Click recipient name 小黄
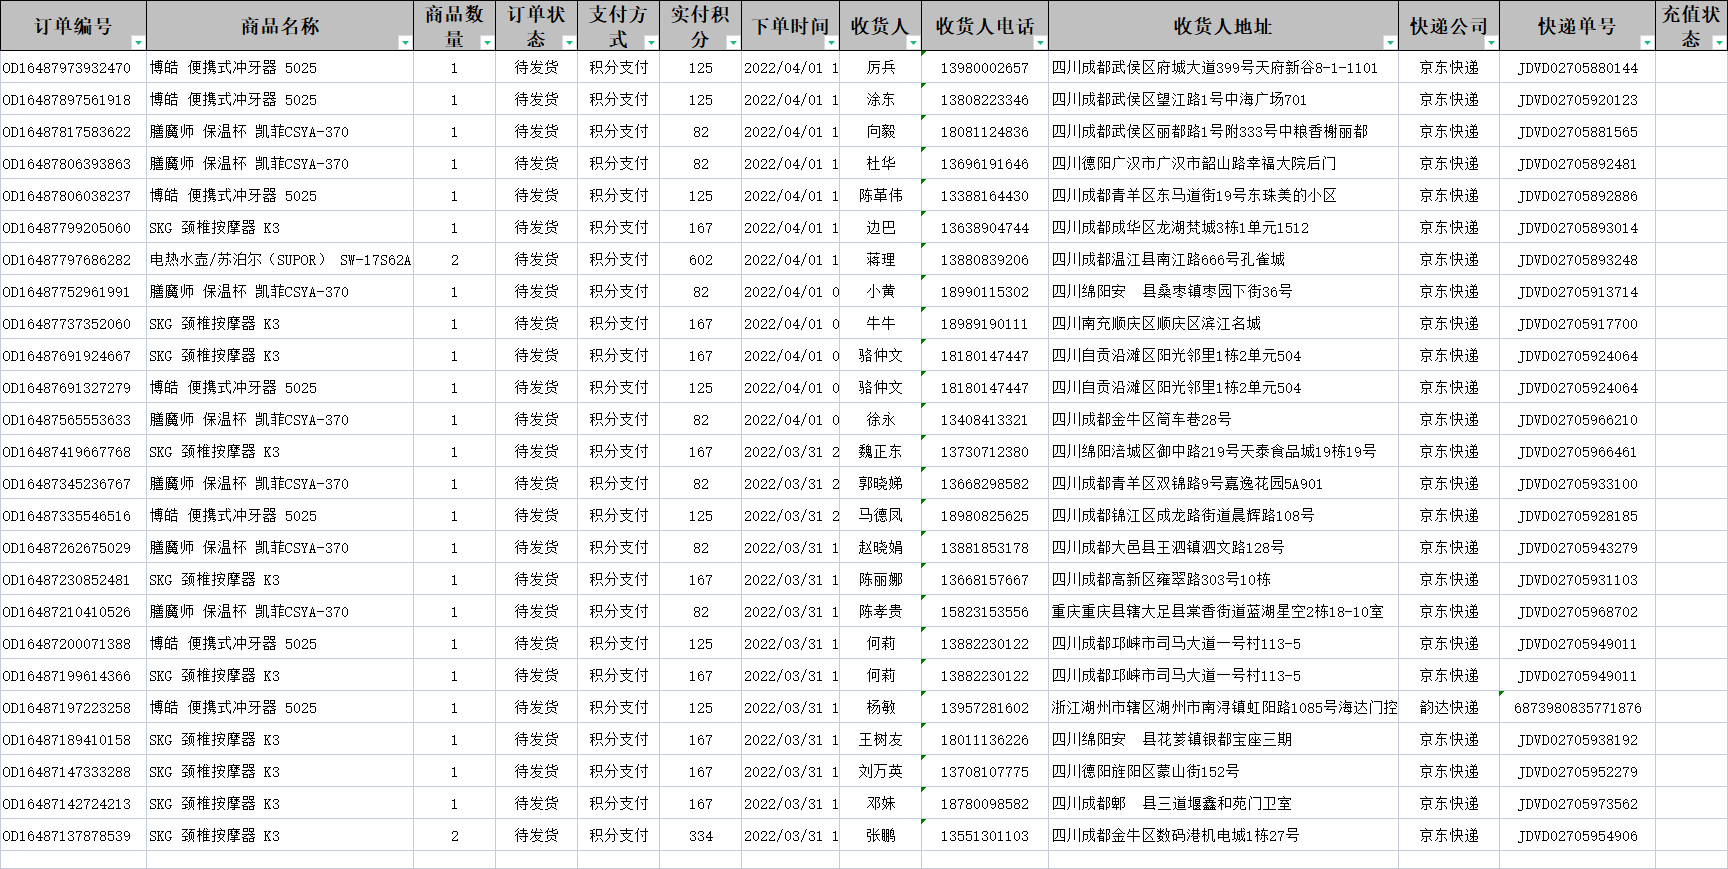1728x869 pixels. pyautogui.click(x=881, y=292)
